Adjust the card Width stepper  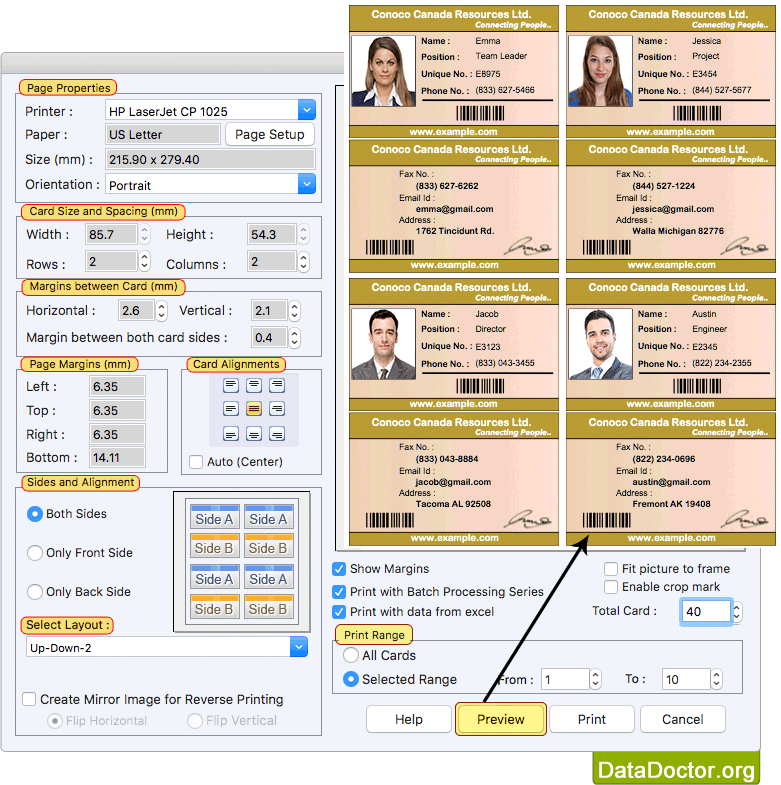tap(145, 234)
